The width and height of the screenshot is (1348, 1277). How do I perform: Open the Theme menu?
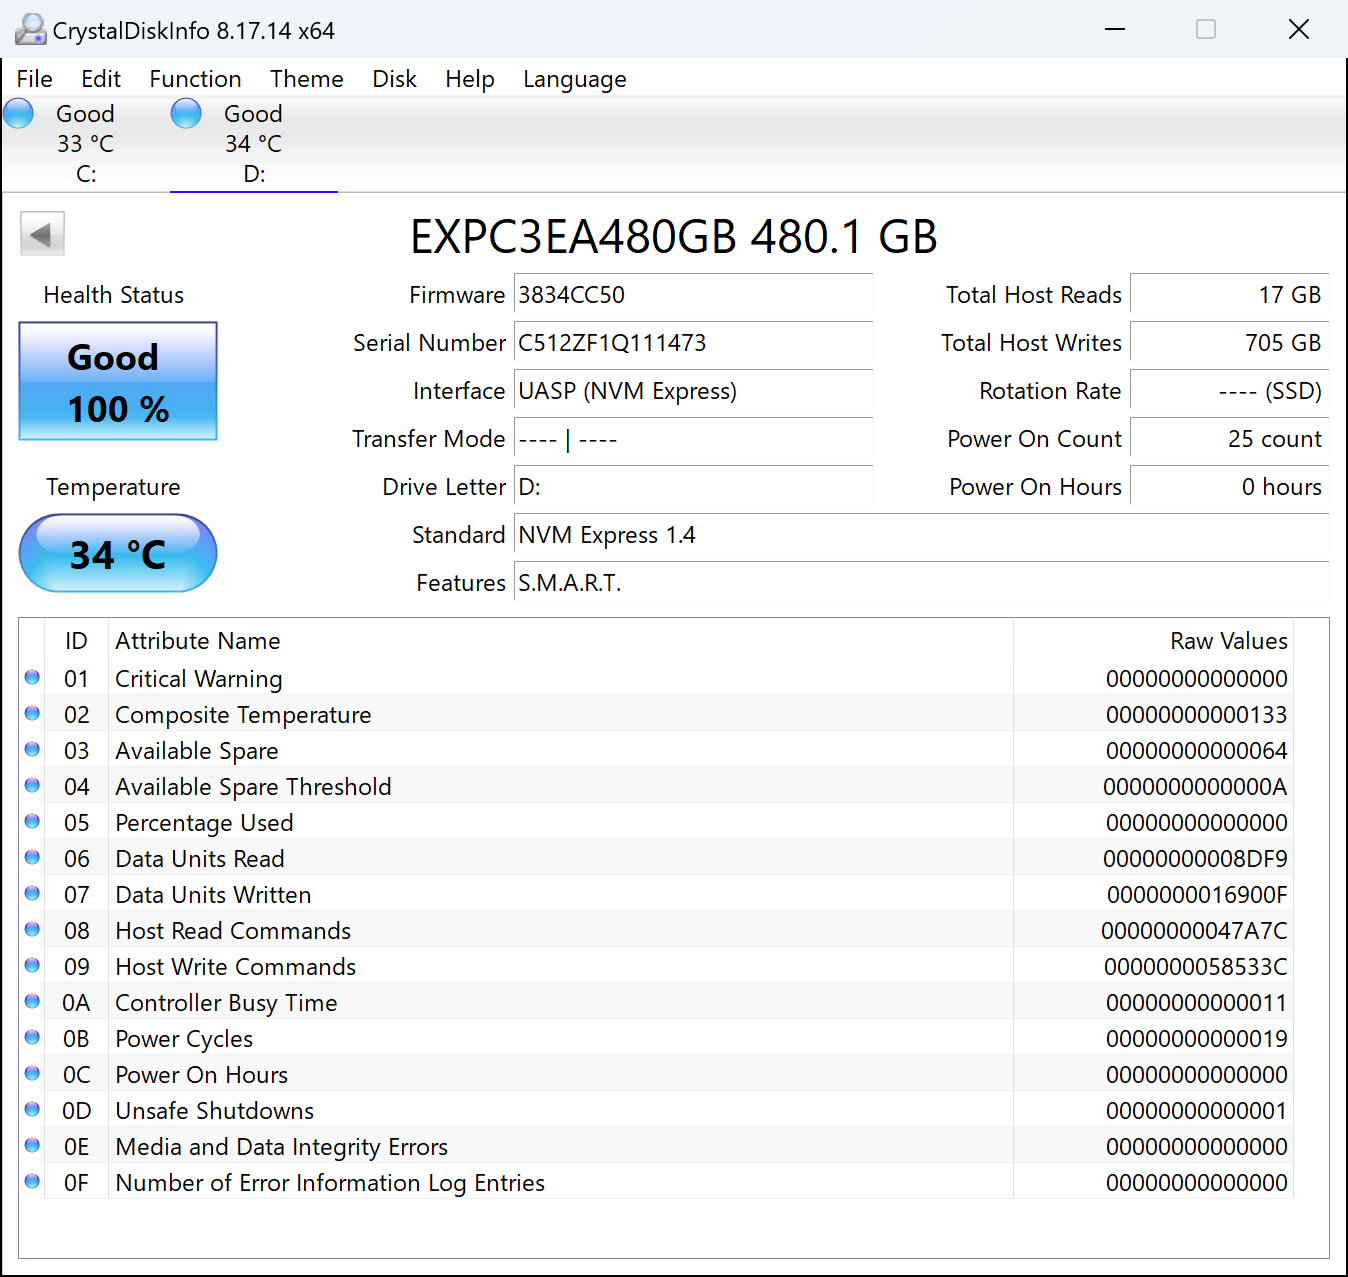306,78
